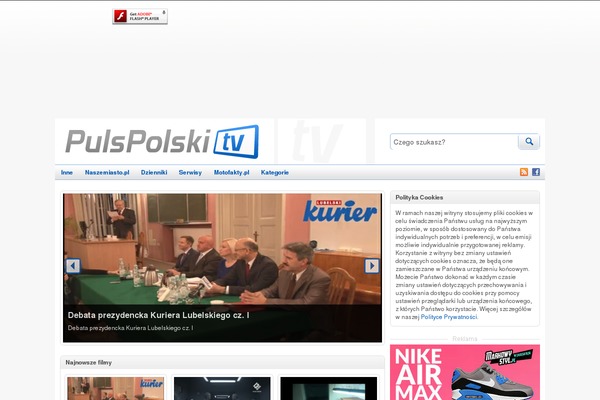Open the Facebook page icon
The image size is (600, 400).
(536, 172)
